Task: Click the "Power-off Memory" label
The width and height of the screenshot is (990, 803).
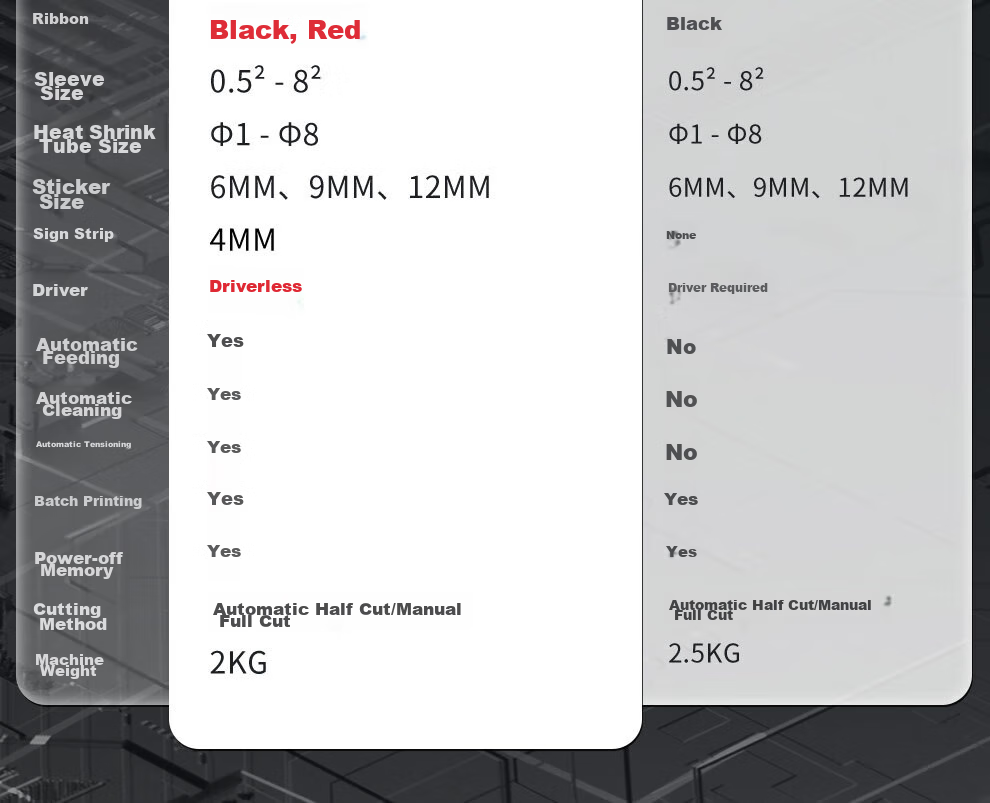Action: 78,564
